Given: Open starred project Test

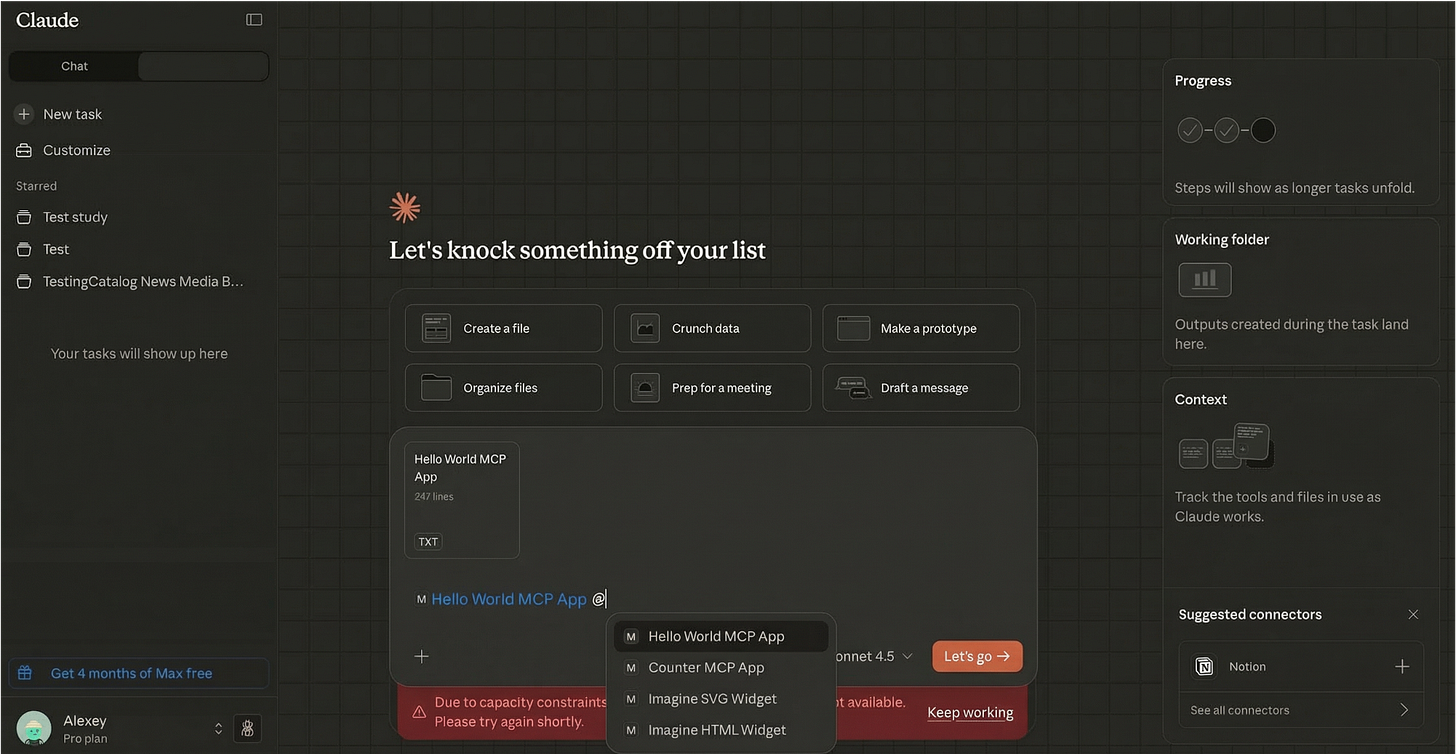Looking at the screenshot, I should 56,249.
